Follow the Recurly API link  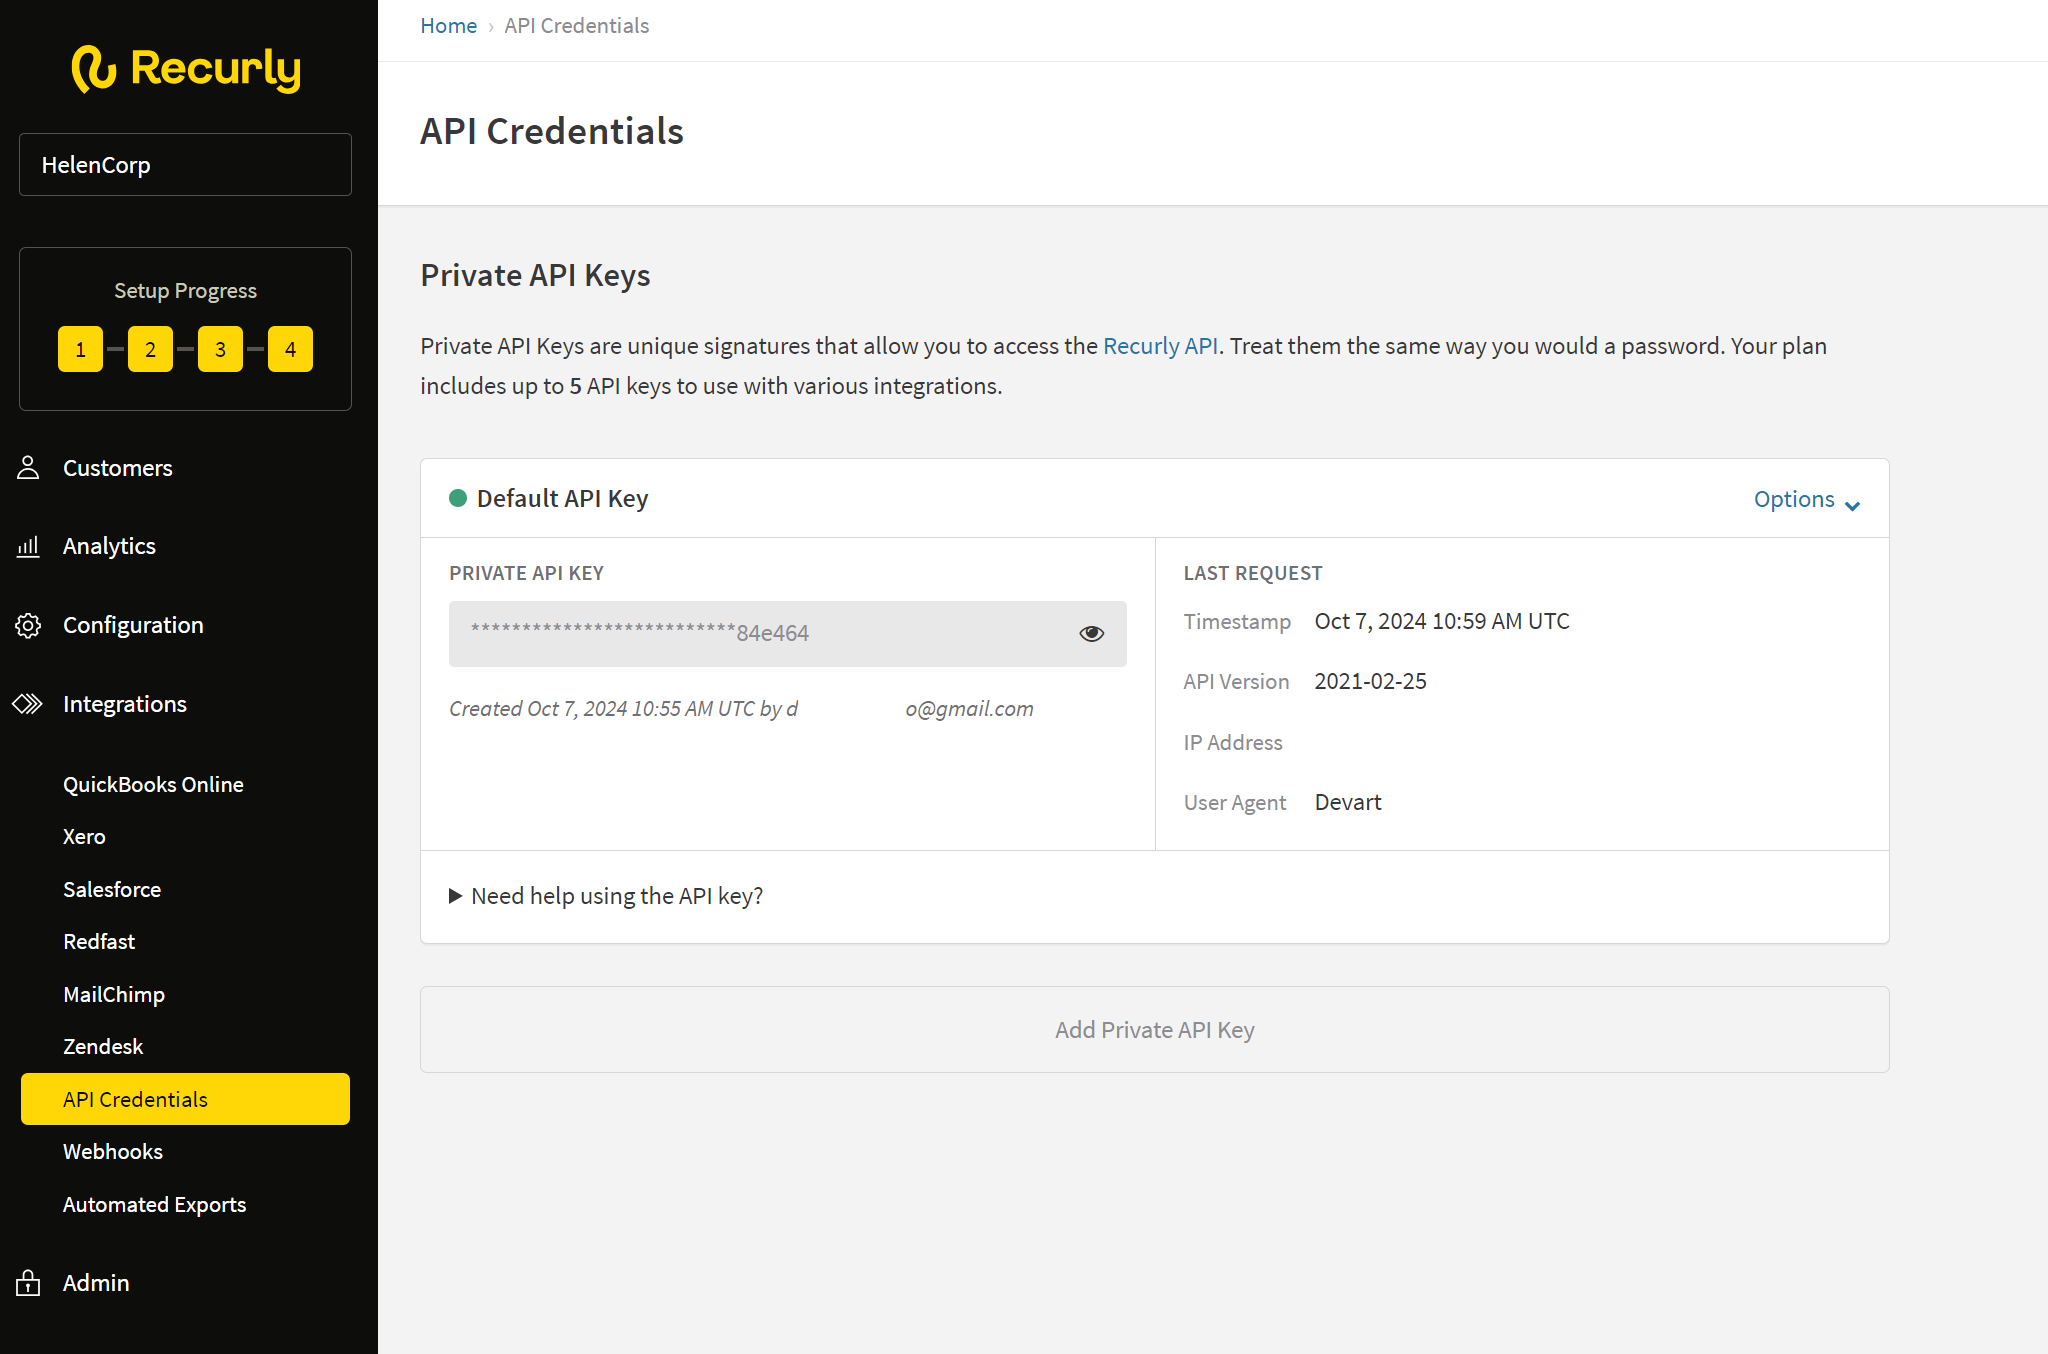pos(1160,346)
